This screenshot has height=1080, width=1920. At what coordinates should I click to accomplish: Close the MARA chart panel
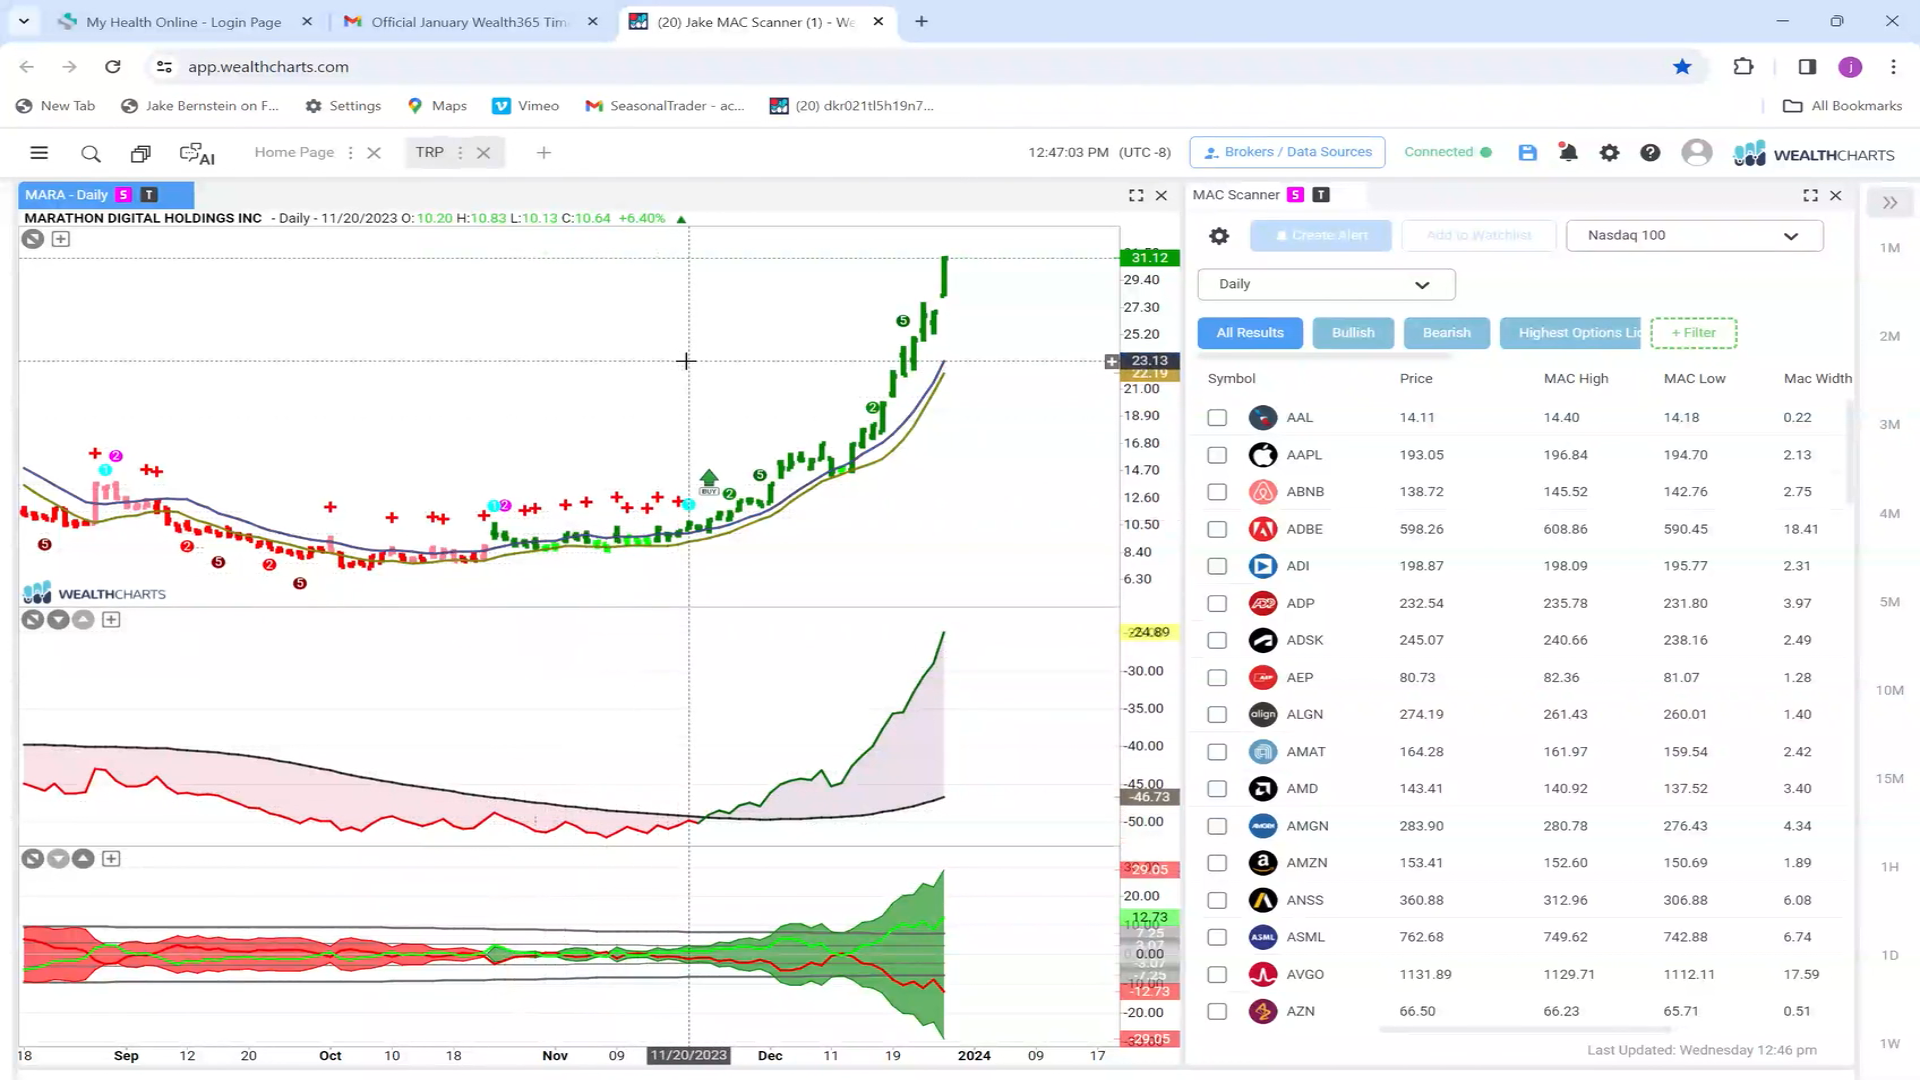click(1161, 195)
